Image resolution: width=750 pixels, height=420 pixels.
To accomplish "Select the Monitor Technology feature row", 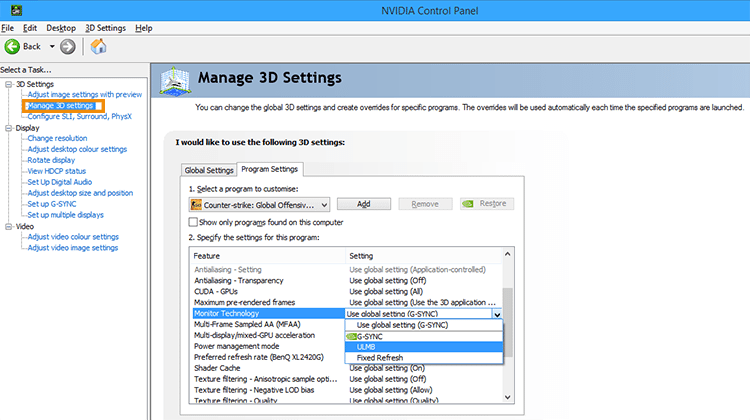I will pyautogui.click(x=268, y=313).
